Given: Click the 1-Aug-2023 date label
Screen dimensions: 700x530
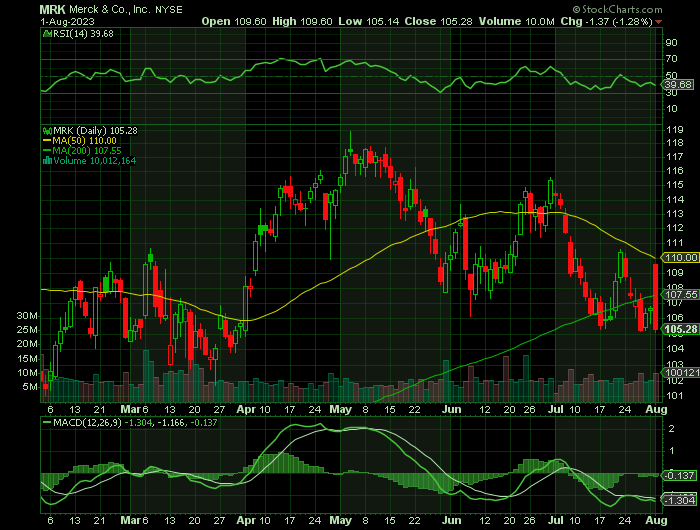Looking at the screenshot, I should click(67, 21).
